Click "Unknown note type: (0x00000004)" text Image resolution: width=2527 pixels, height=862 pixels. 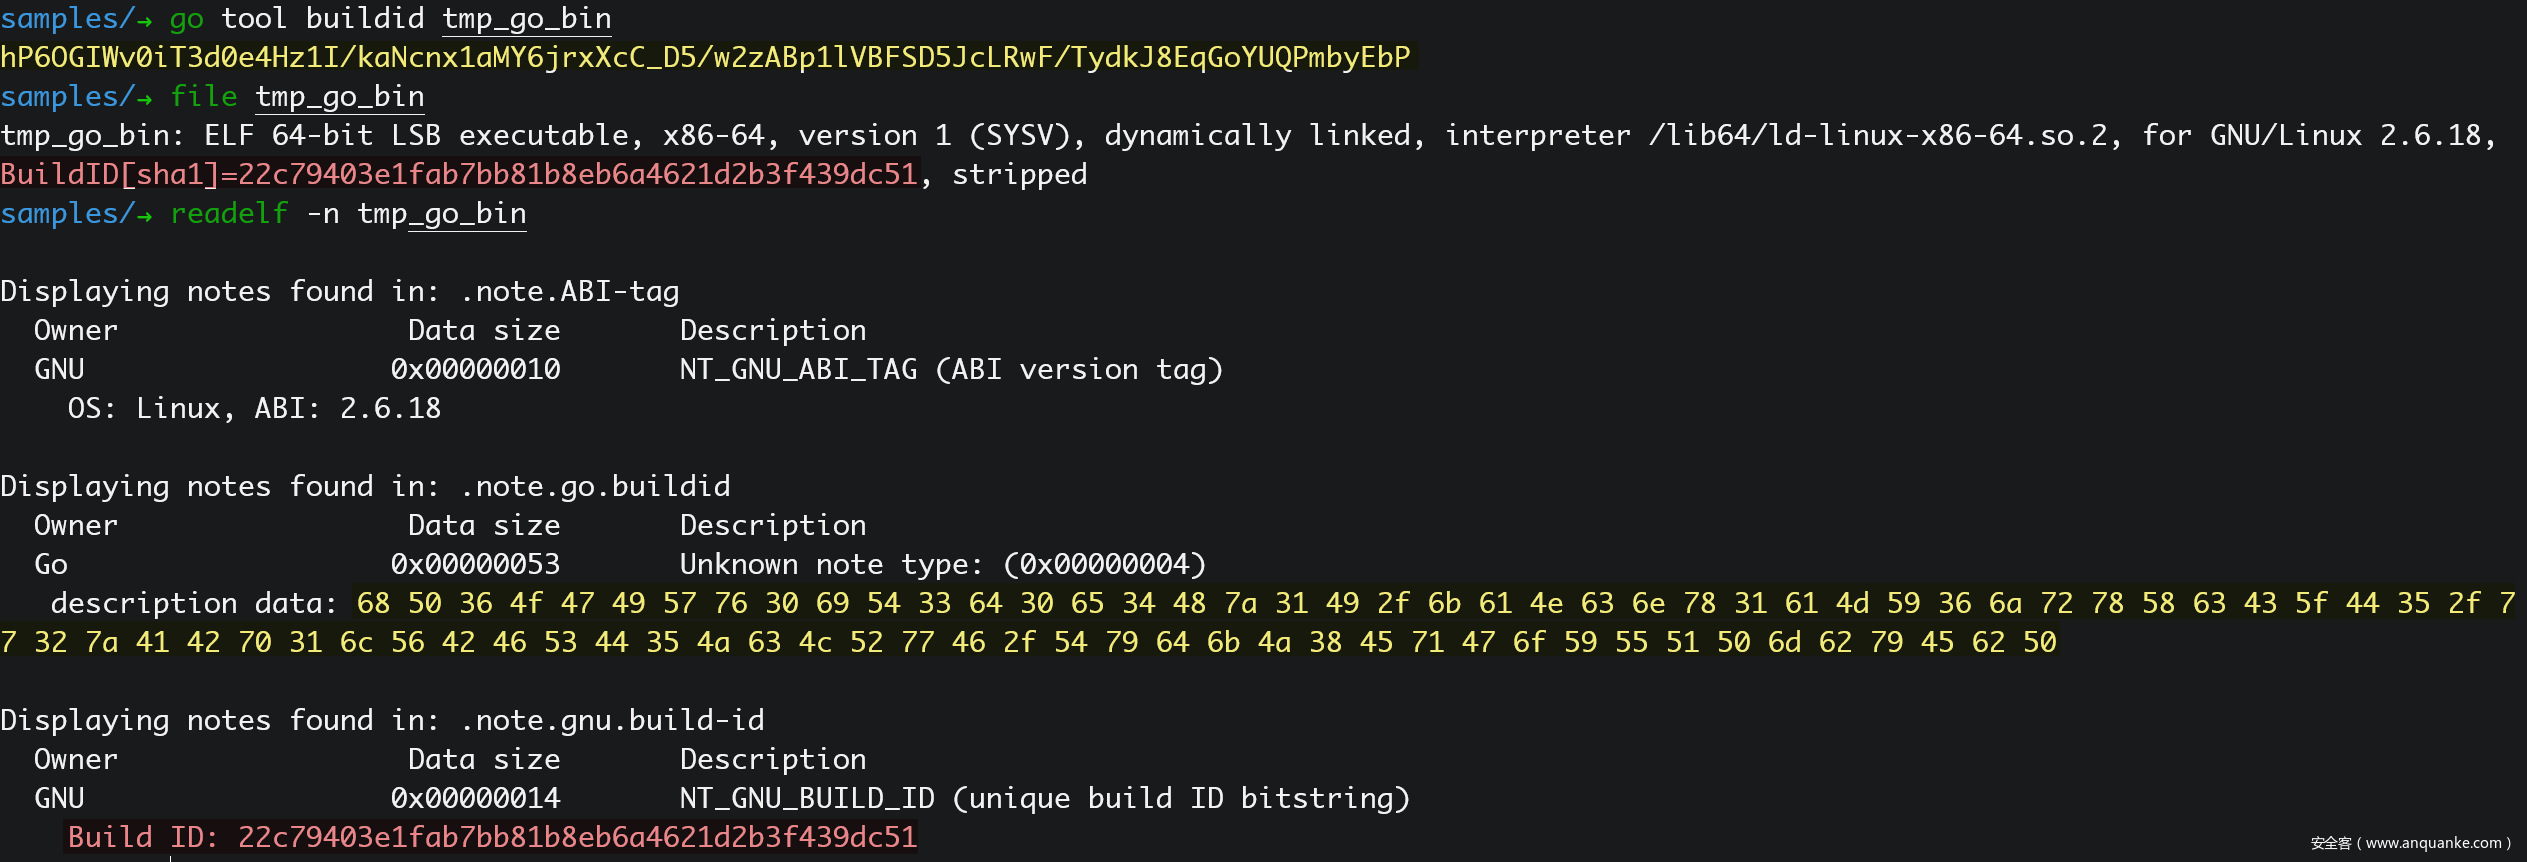pyautogui.click(x=942, y=565)
